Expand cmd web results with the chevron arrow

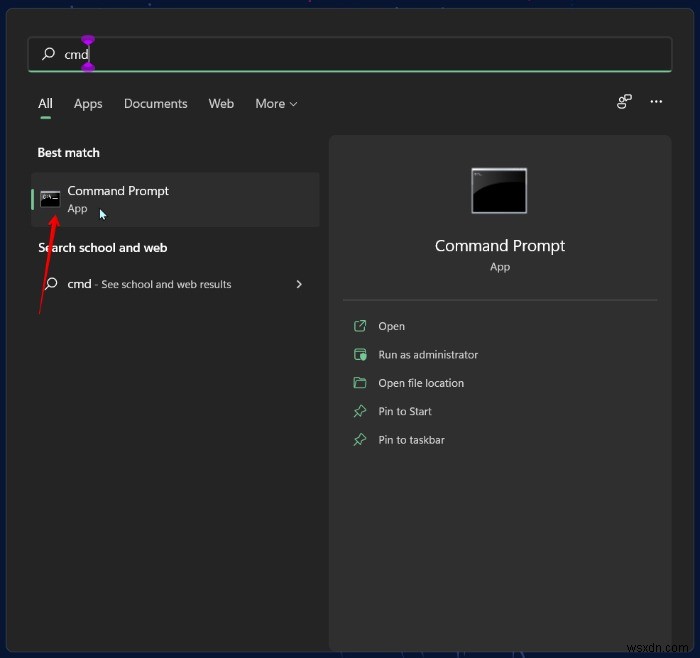(299, 284)
